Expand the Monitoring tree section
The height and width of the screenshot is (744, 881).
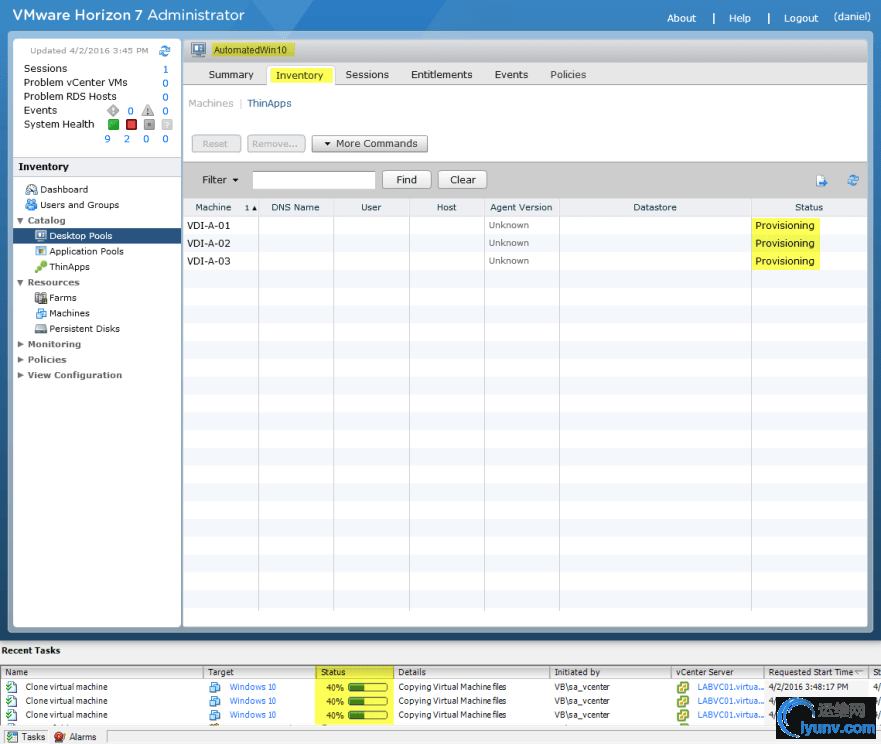(20, 344)
